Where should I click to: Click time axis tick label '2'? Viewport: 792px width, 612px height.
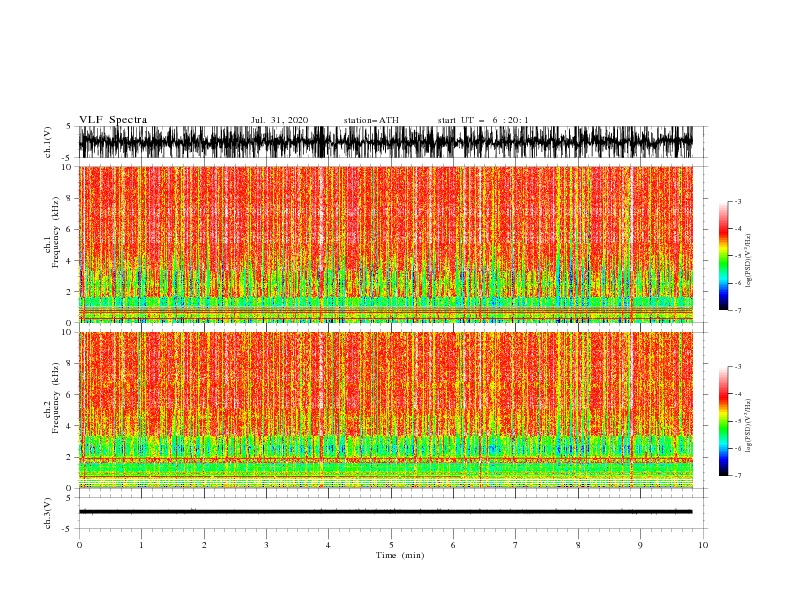pos(204,545)
